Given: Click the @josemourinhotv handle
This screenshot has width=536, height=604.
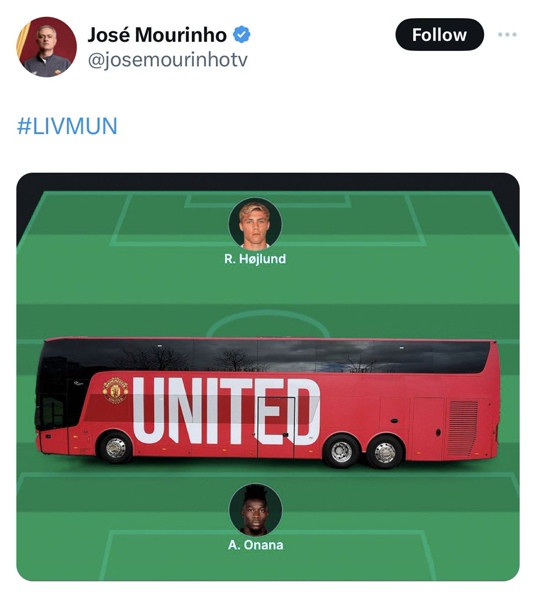Looking at the screenshot, I should (168, 60).
